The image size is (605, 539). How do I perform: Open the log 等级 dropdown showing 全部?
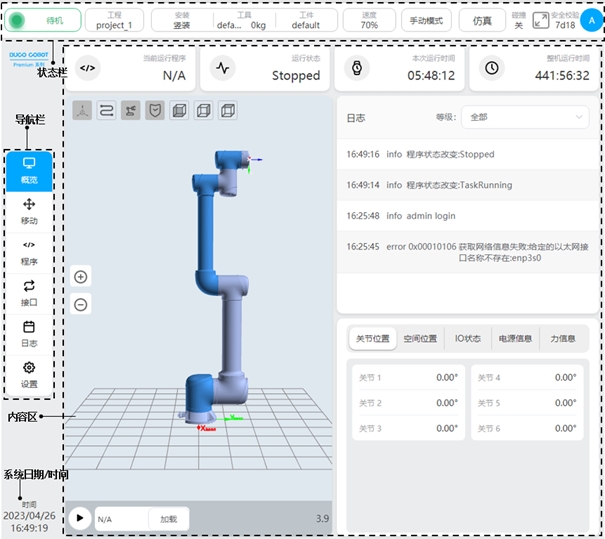[525, 117]
